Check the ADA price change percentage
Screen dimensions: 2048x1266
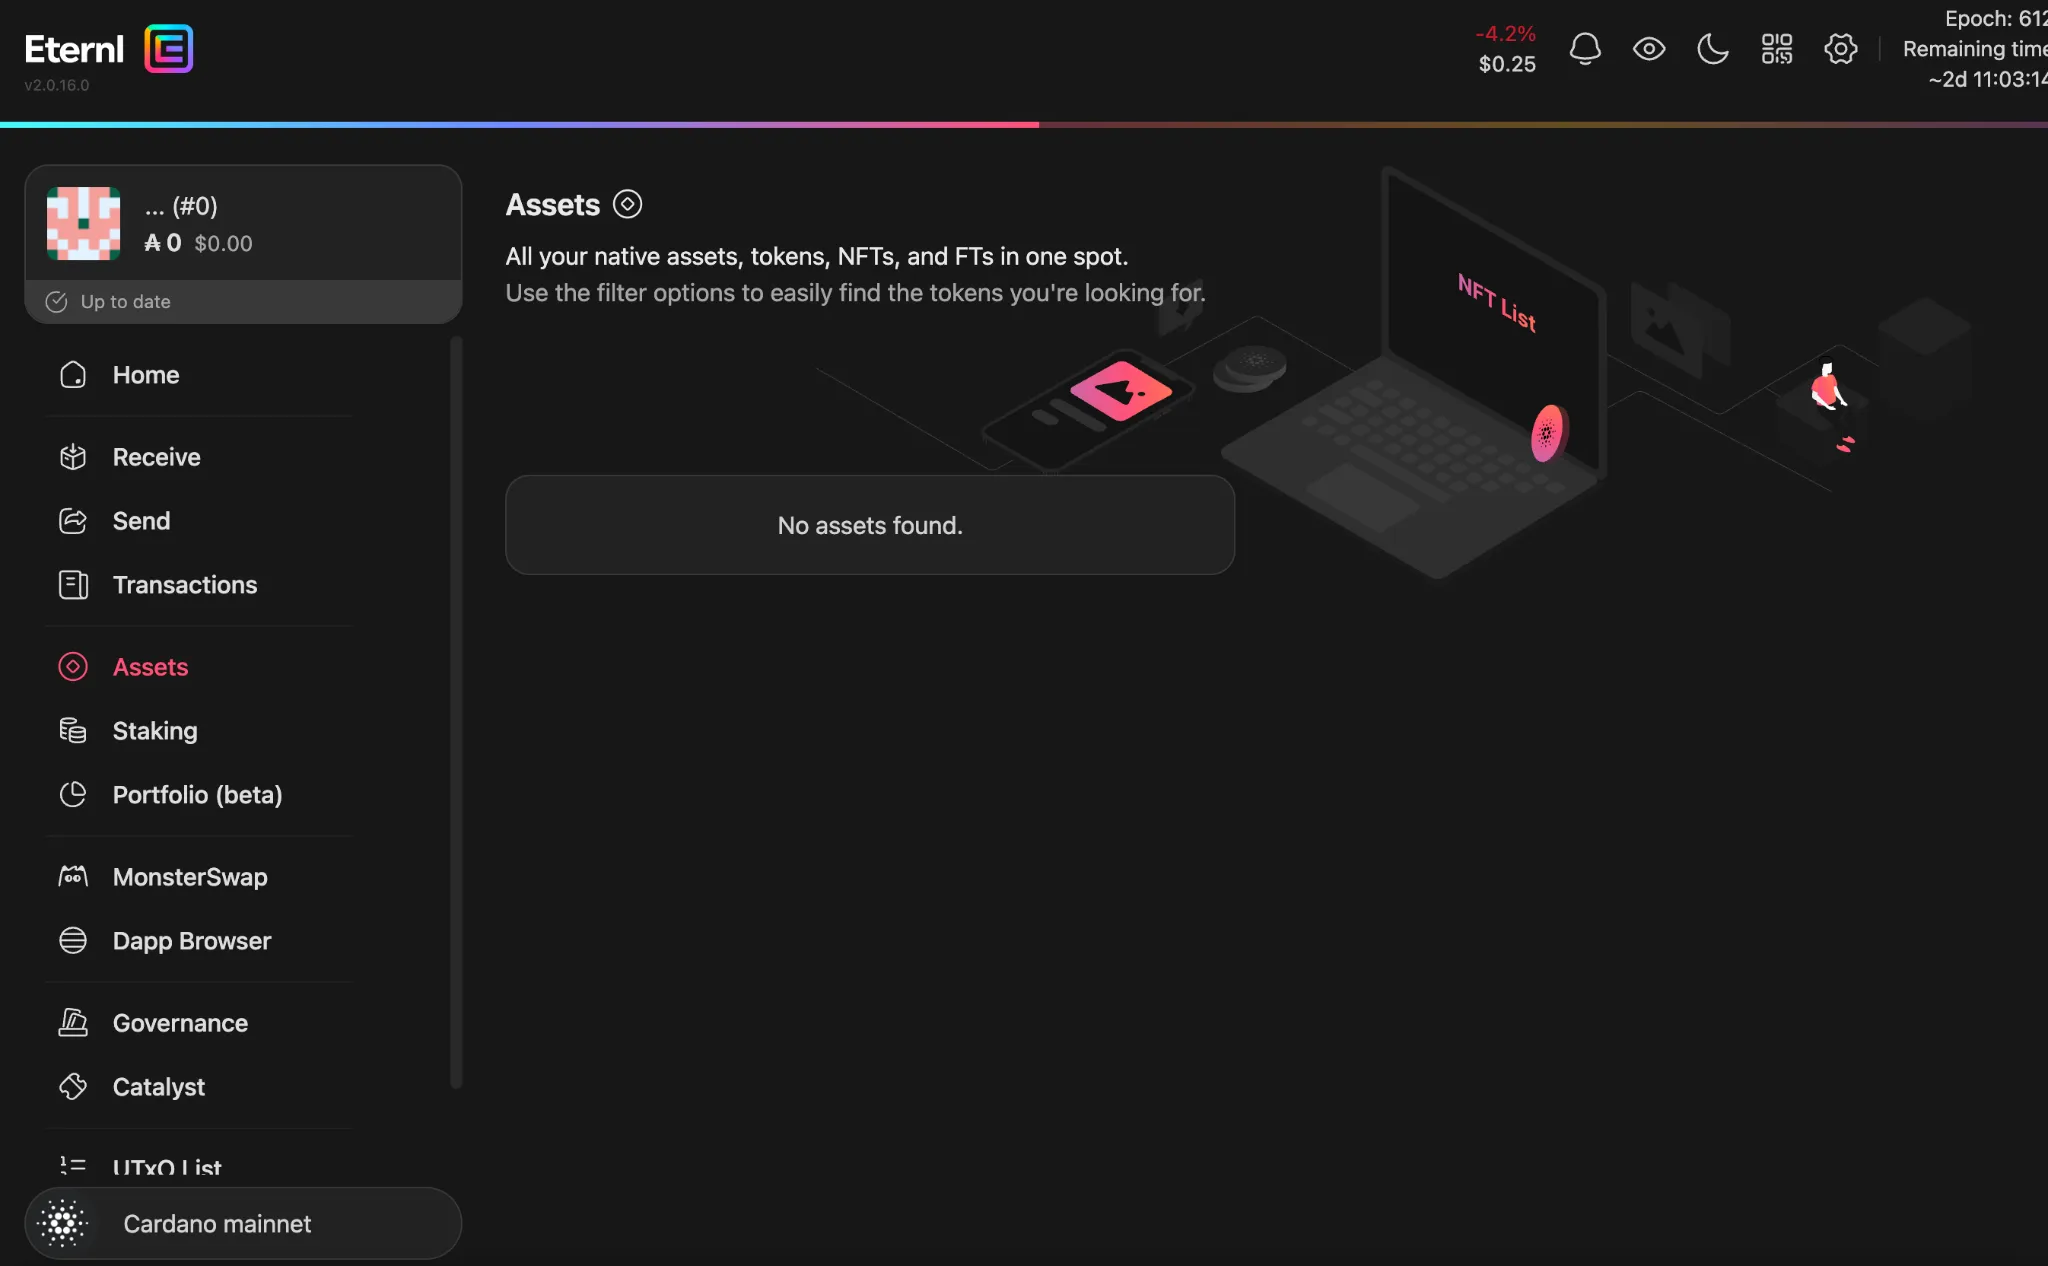(x=1507, y=33)
